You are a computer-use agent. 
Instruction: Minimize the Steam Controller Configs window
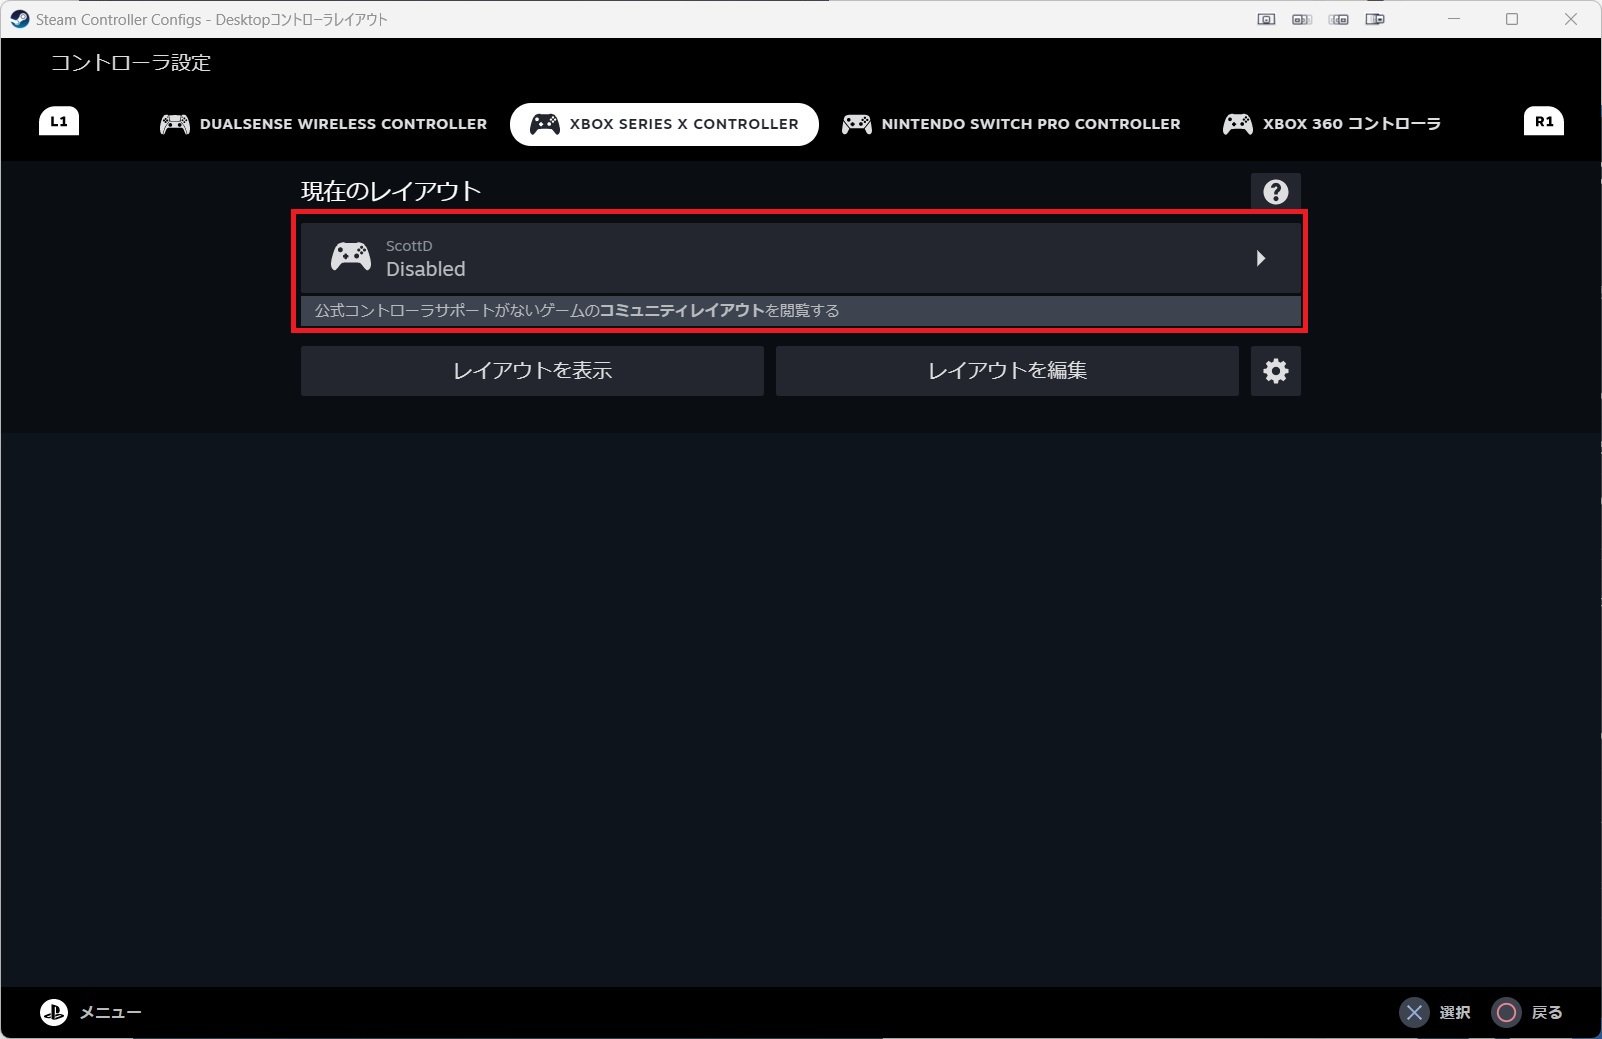1455,19
